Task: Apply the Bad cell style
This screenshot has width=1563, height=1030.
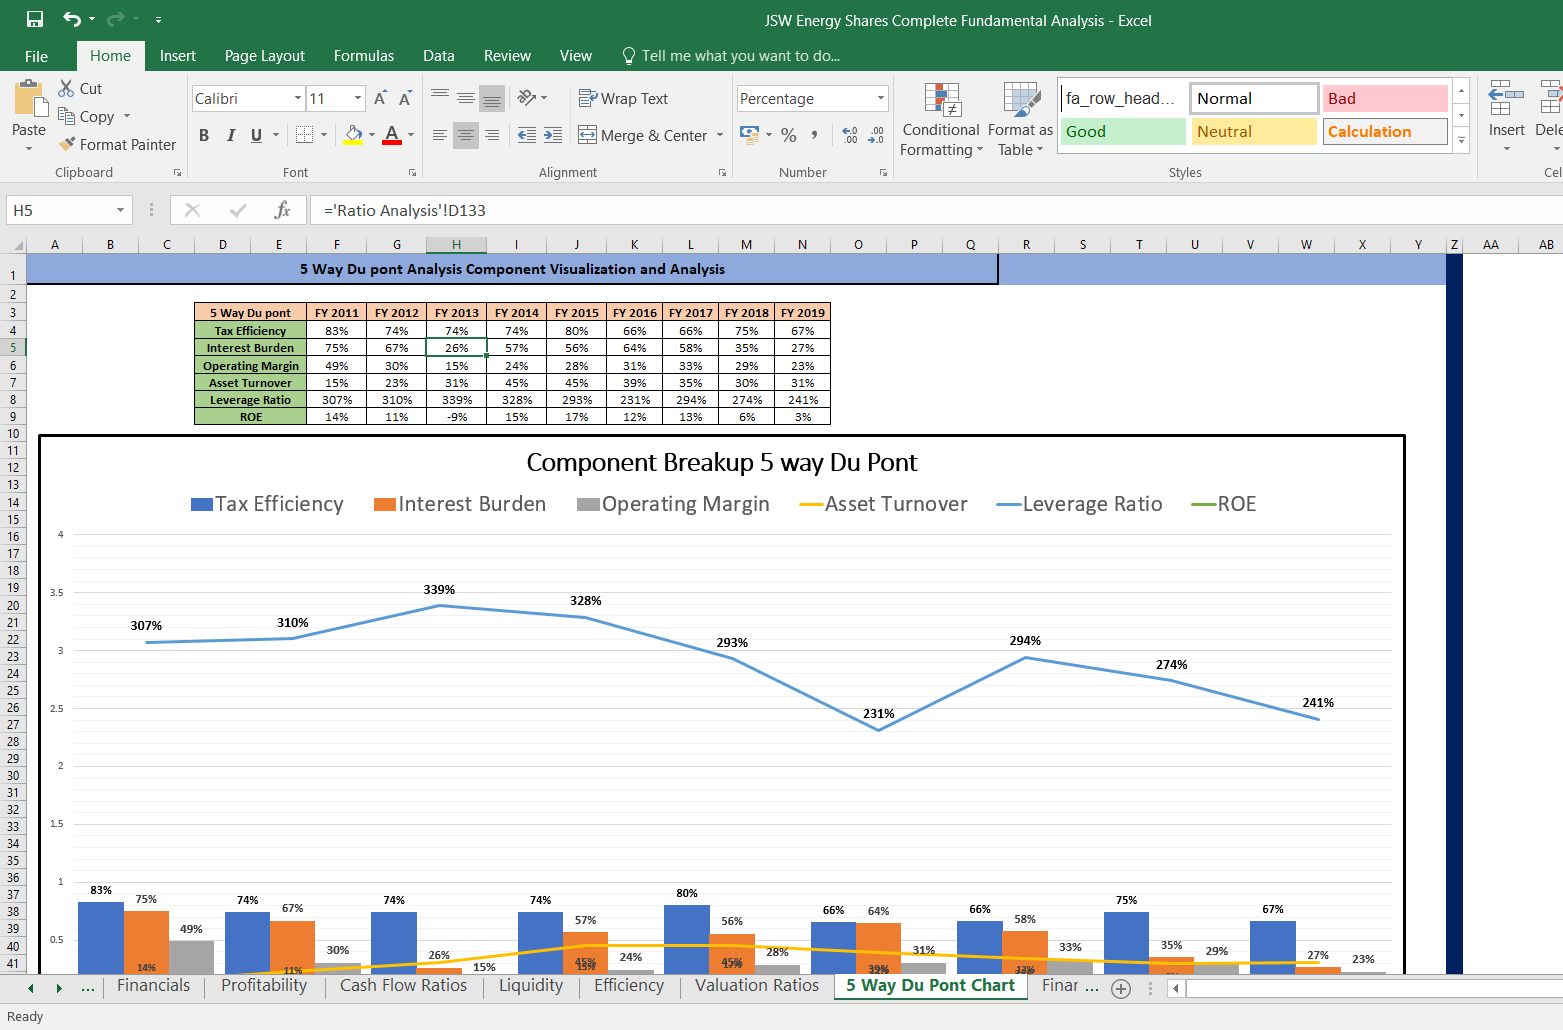Action: pos(1386,98)
